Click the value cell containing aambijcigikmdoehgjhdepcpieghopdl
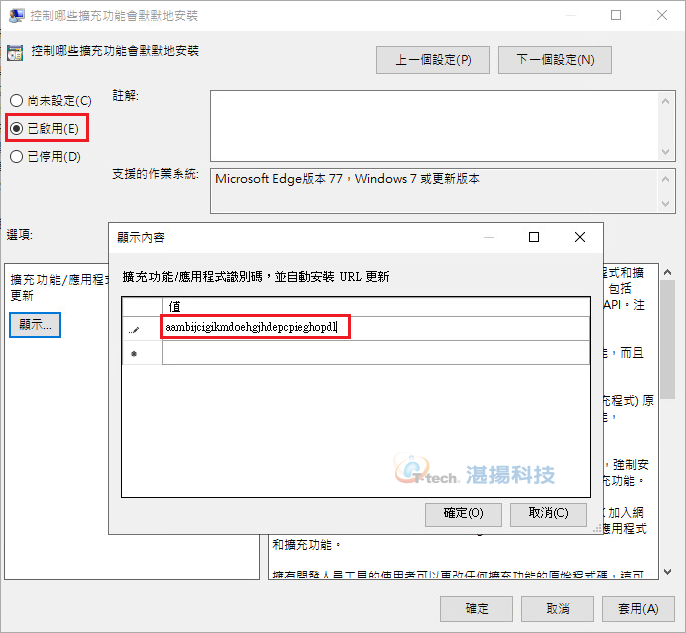The image size is (686, 633). click(x=376, y=328)
